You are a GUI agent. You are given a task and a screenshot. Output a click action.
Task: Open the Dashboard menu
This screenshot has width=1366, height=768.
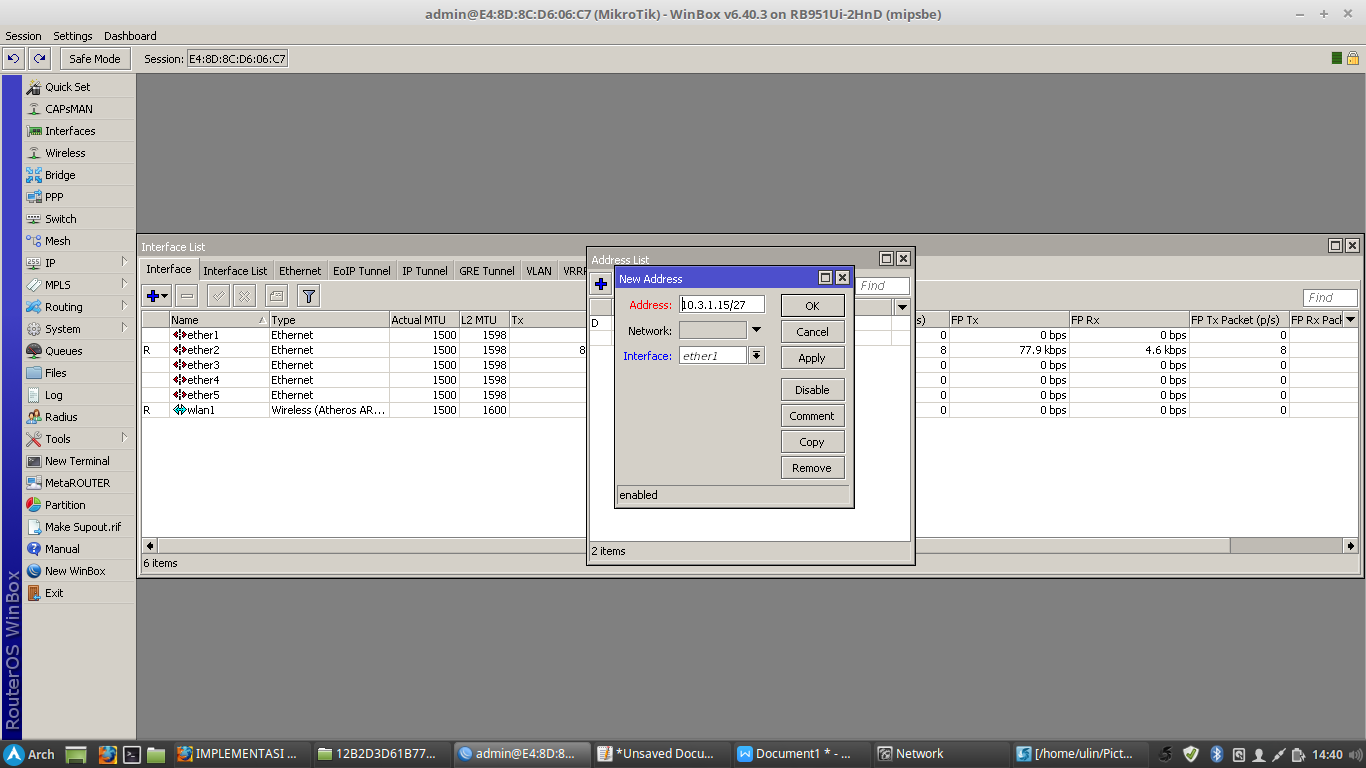pyautogui.click(x=130, y=36)
